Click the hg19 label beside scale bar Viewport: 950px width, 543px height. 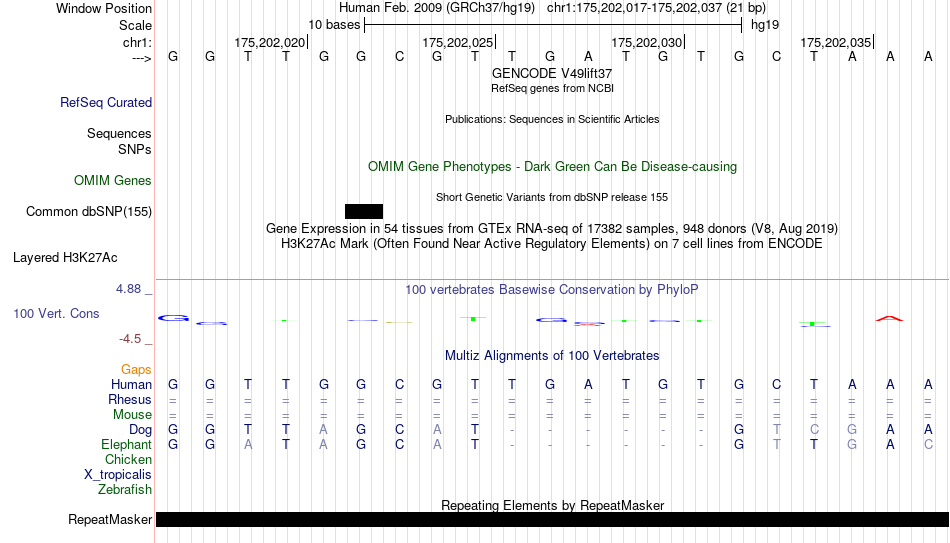click(765, 25)
